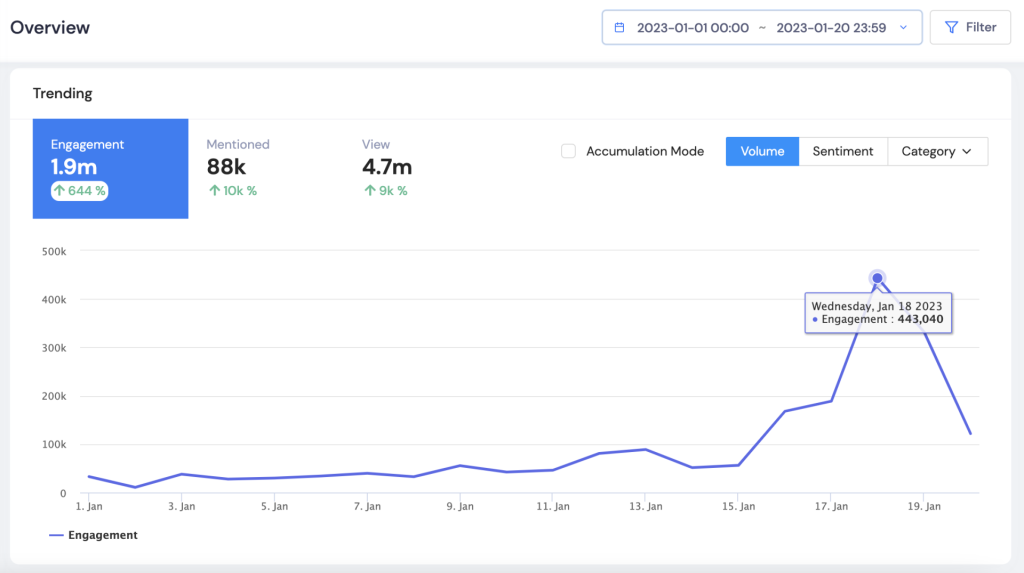Toggle the Engagement series legend label

point(103,535)
